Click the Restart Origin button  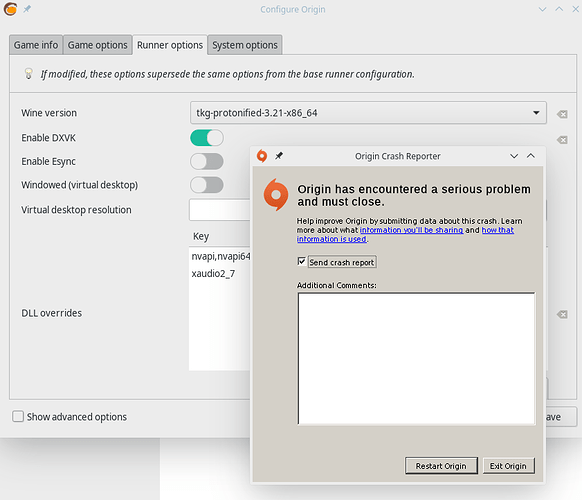441,466
